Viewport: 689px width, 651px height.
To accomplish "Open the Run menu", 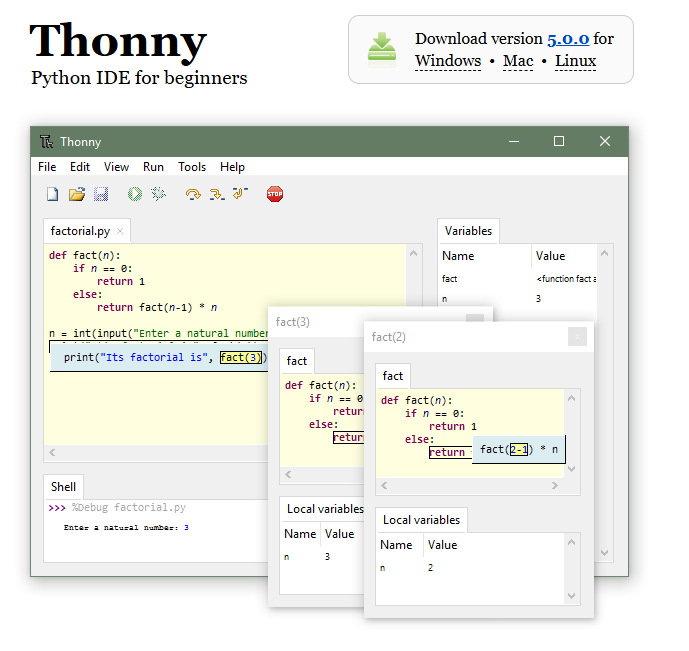I will click(x=153, y=167).
